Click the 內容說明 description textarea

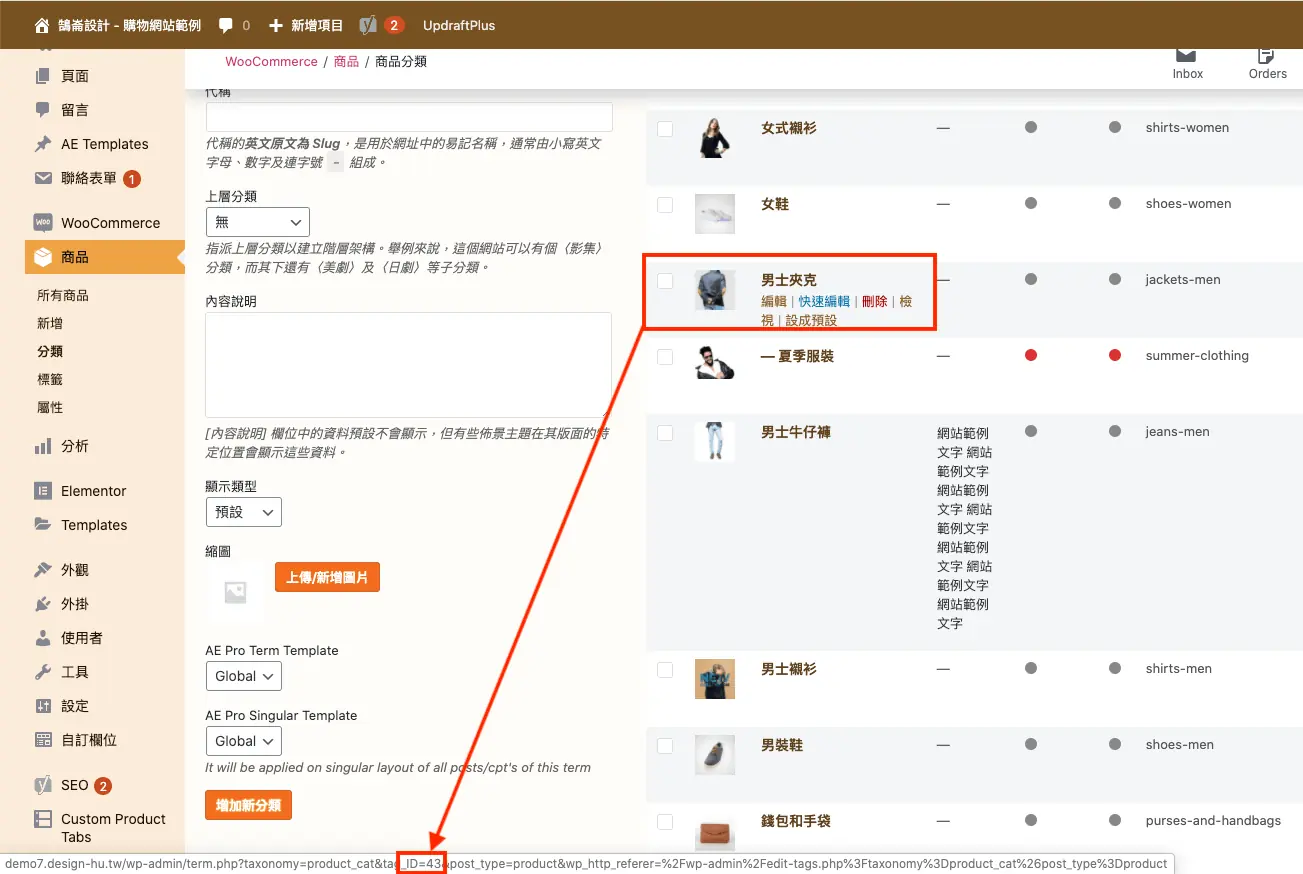point(409,364)
